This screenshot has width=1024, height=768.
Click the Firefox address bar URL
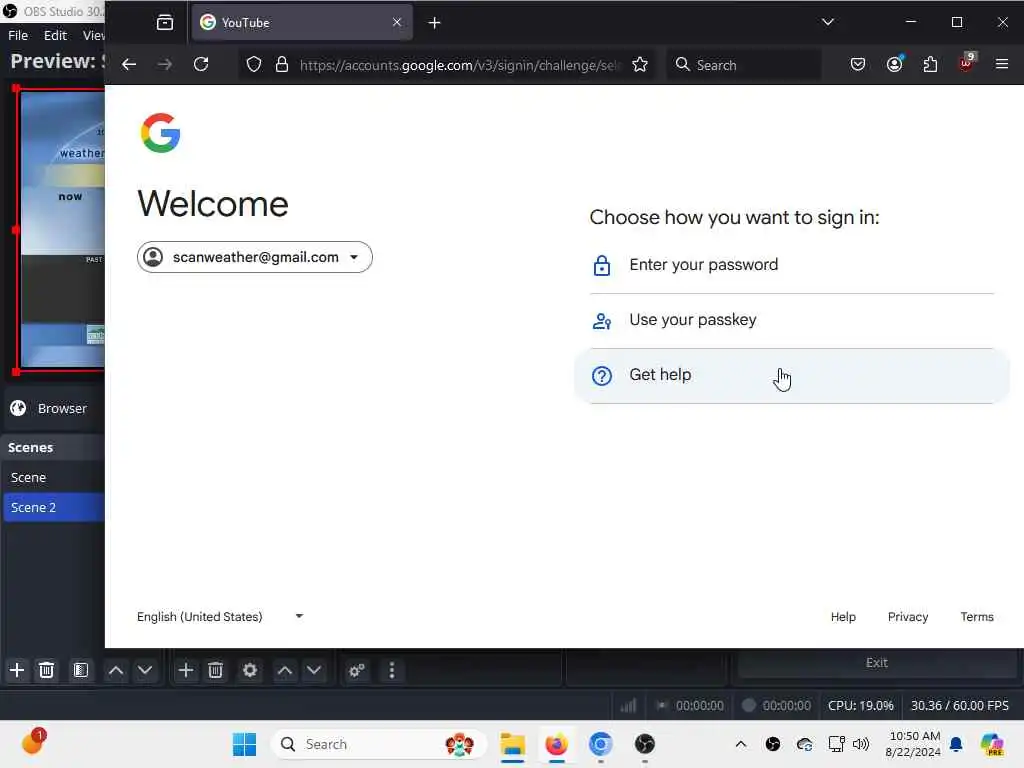coord(460,65)
